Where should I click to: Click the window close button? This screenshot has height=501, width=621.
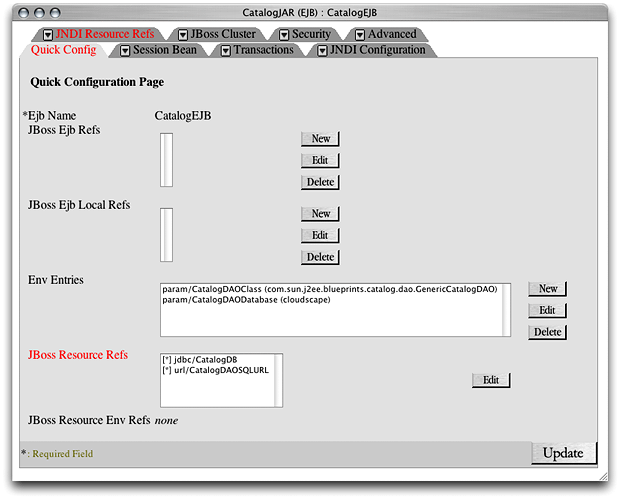point(24,13)
